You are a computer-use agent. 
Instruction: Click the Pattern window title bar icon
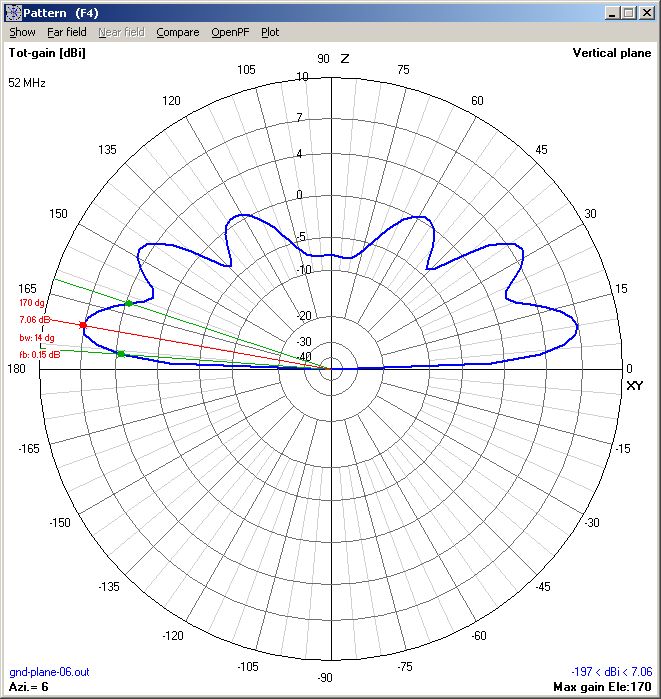pos(13,12)
